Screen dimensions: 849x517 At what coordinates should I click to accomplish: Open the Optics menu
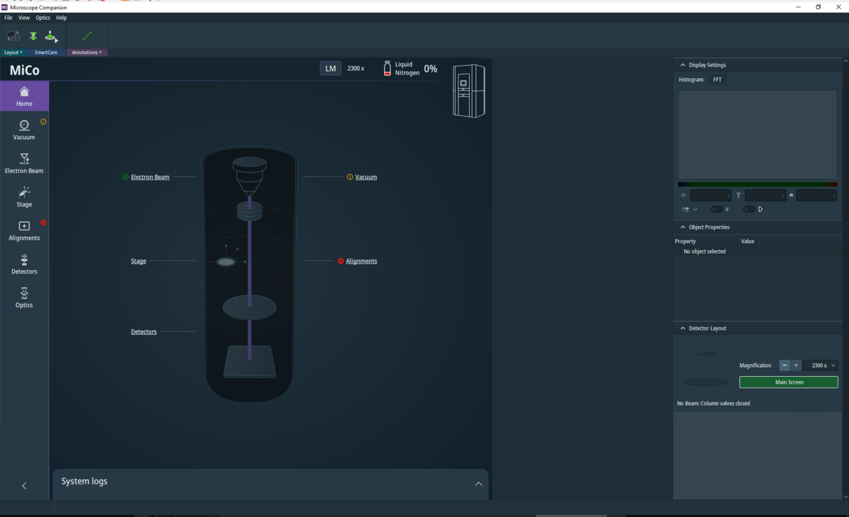(43, 18)
